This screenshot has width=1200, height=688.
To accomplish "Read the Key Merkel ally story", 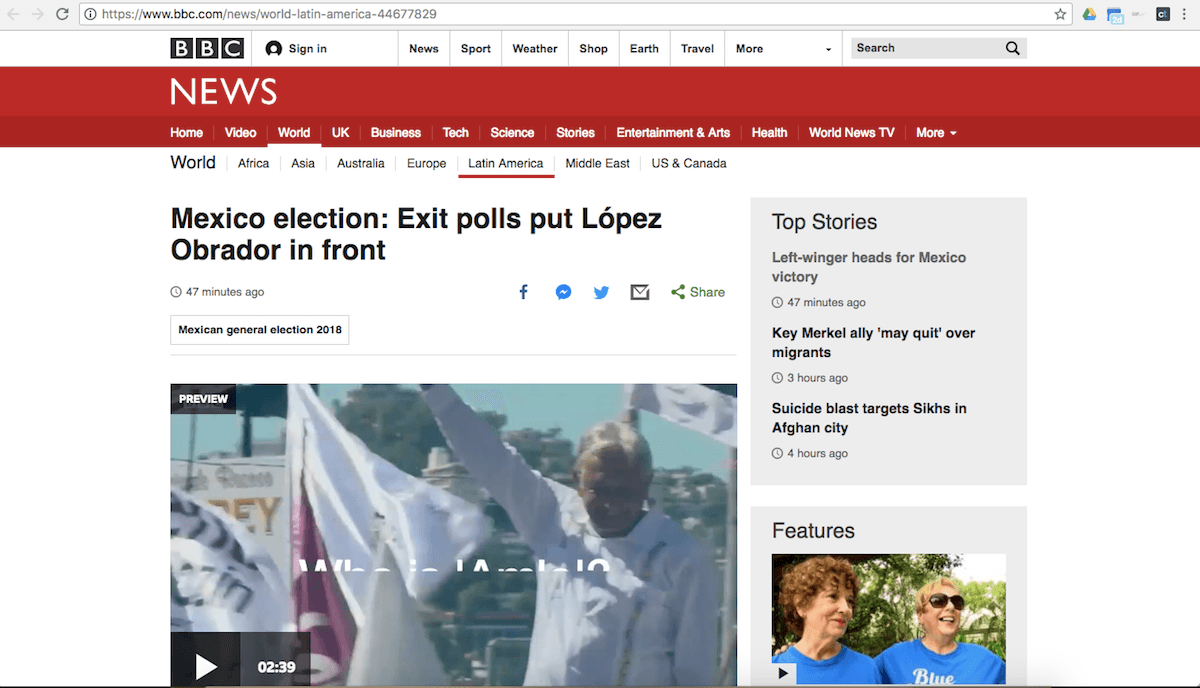I will coord(873,342).
